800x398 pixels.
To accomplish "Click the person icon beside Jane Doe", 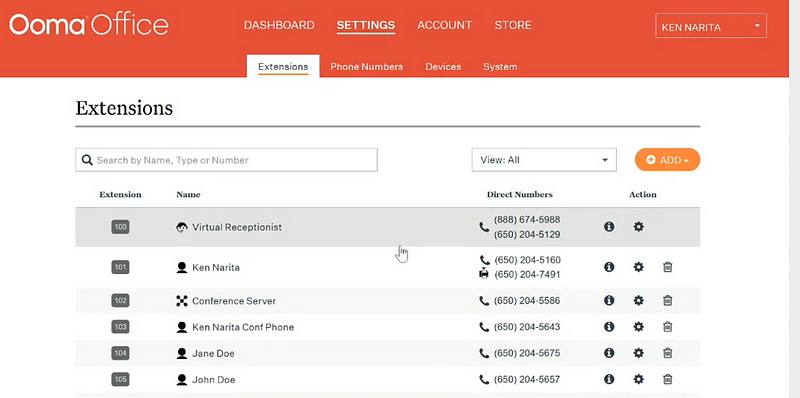I will click(x=182, y=353).
